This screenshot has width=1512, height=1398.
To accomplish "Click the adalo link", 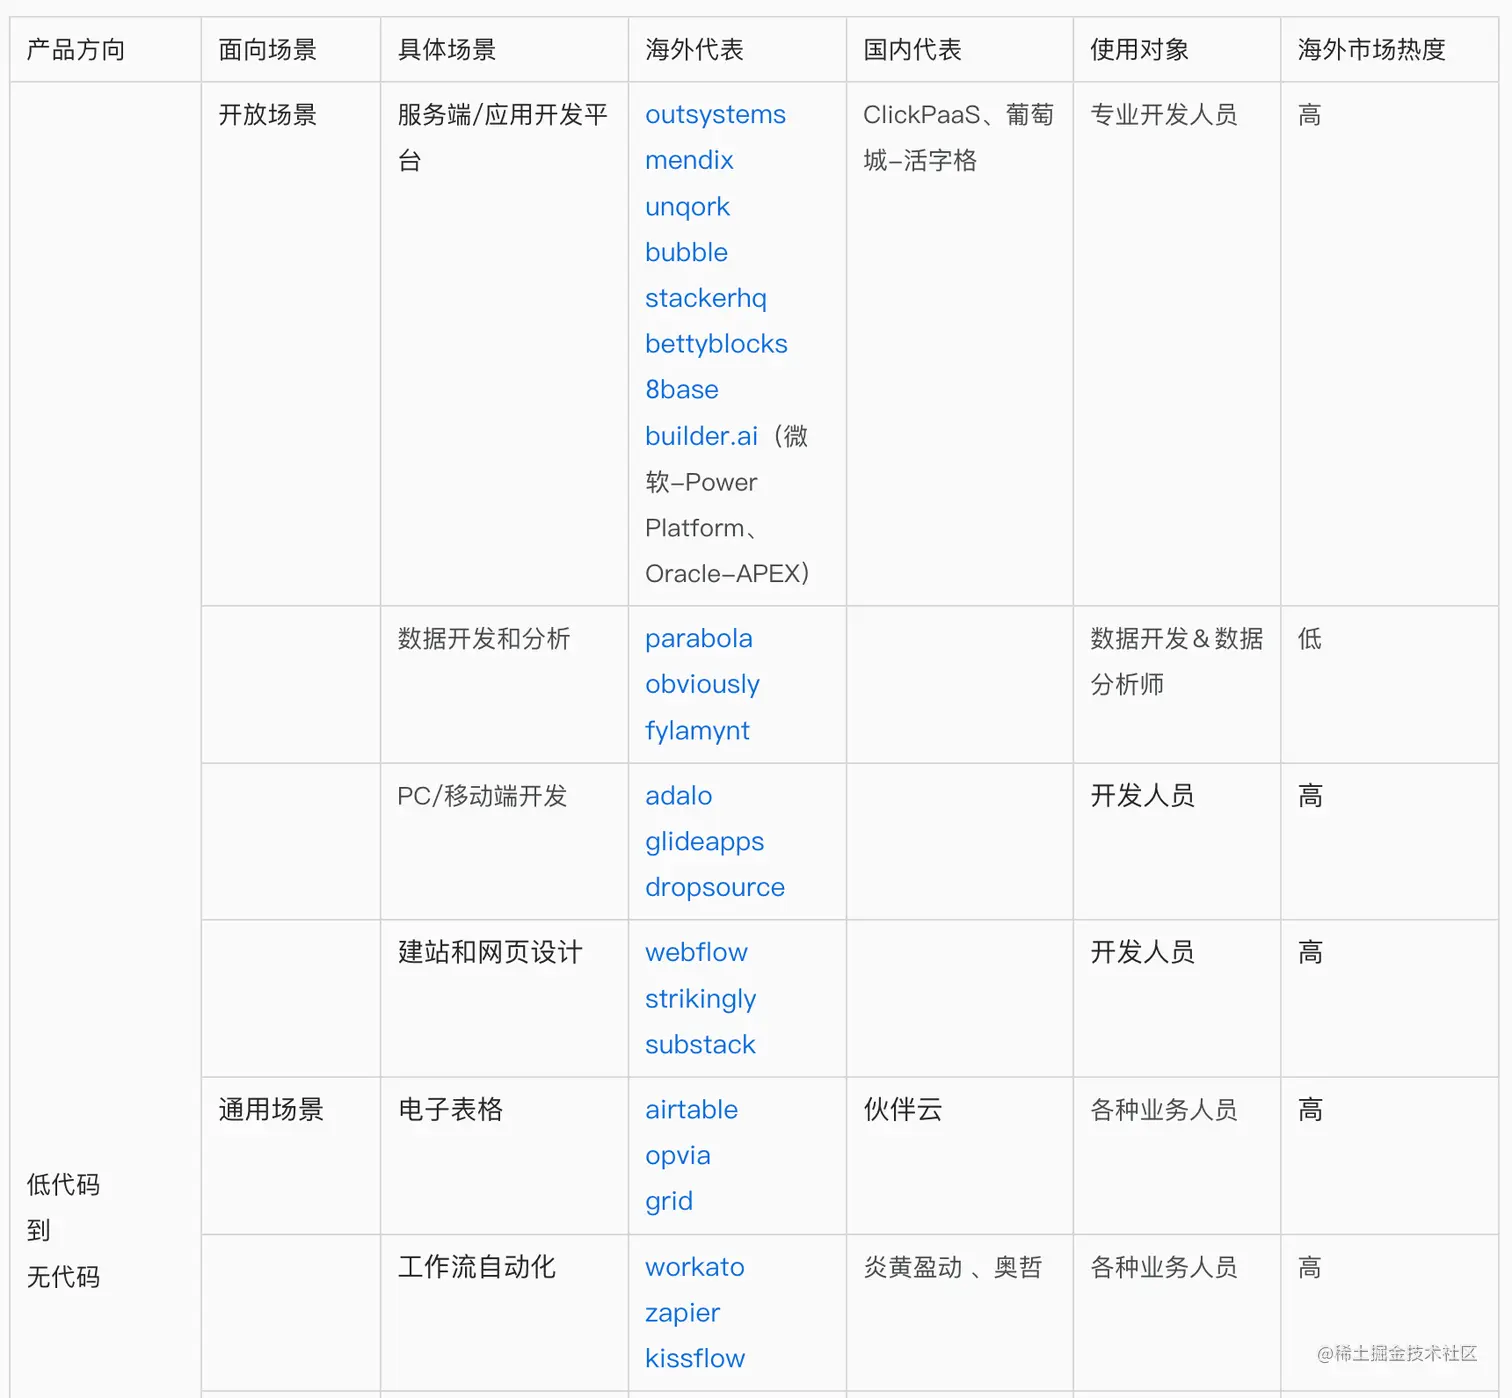I will [x=678, y=797].
